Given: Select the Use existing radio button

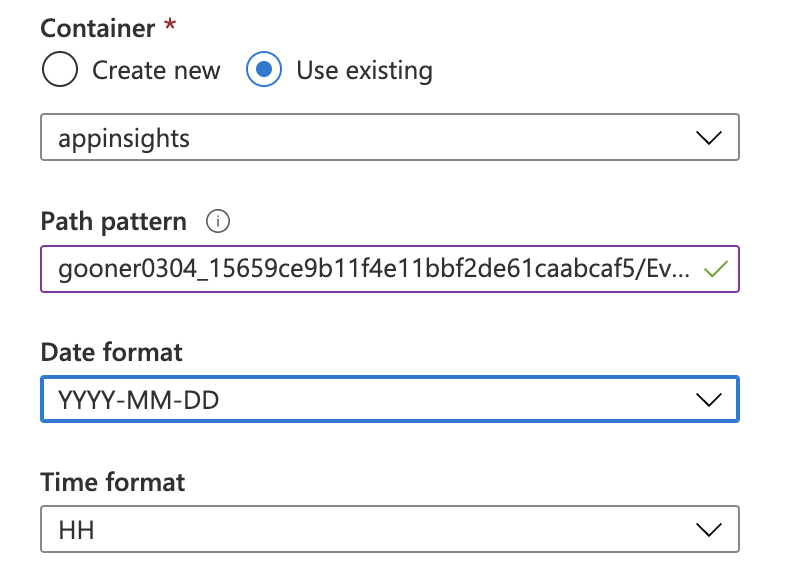Looking at the screenshot, I should click(x=264, y=71).
